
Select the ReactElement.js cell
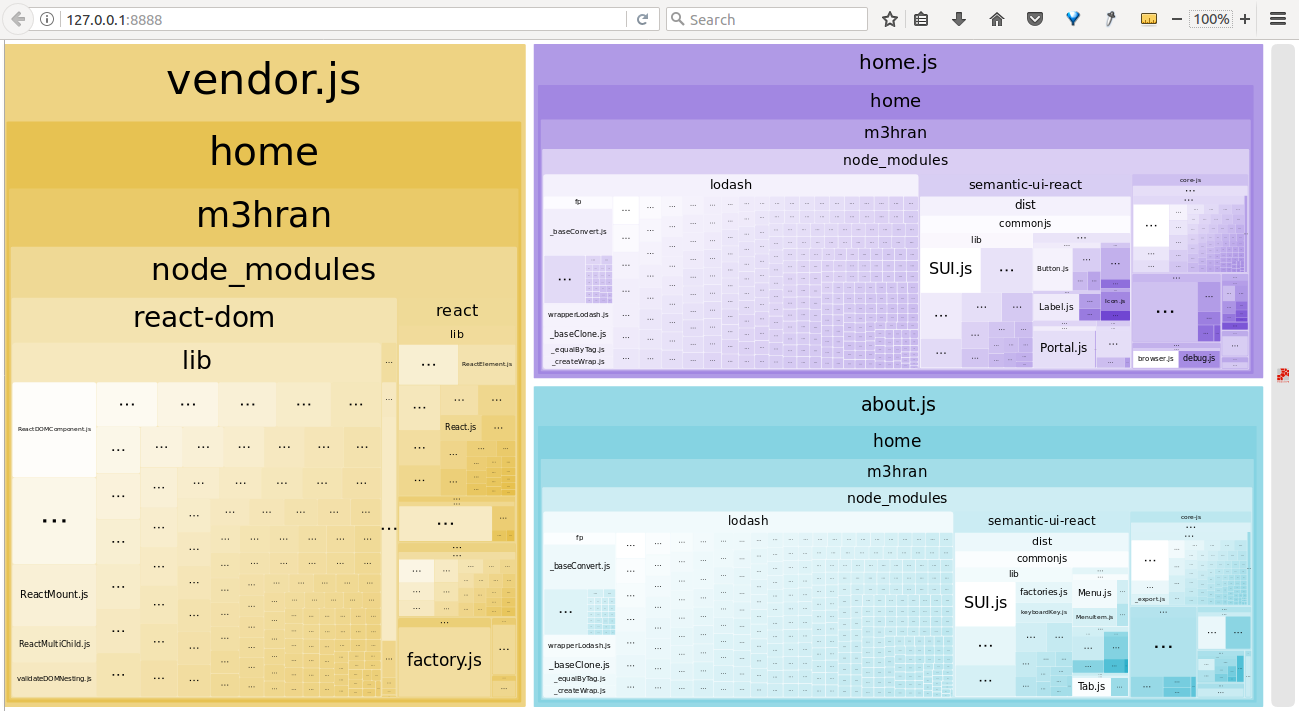(487, 364)
